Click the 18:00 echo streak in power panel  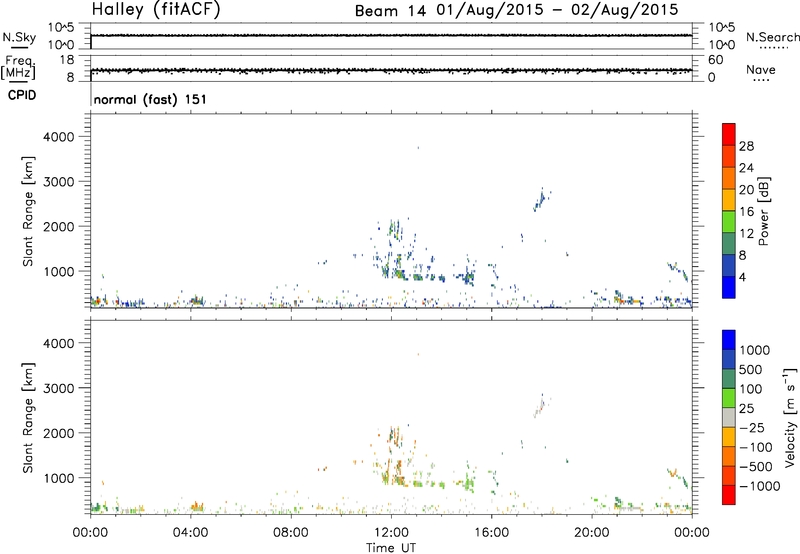tap(541, 198)
